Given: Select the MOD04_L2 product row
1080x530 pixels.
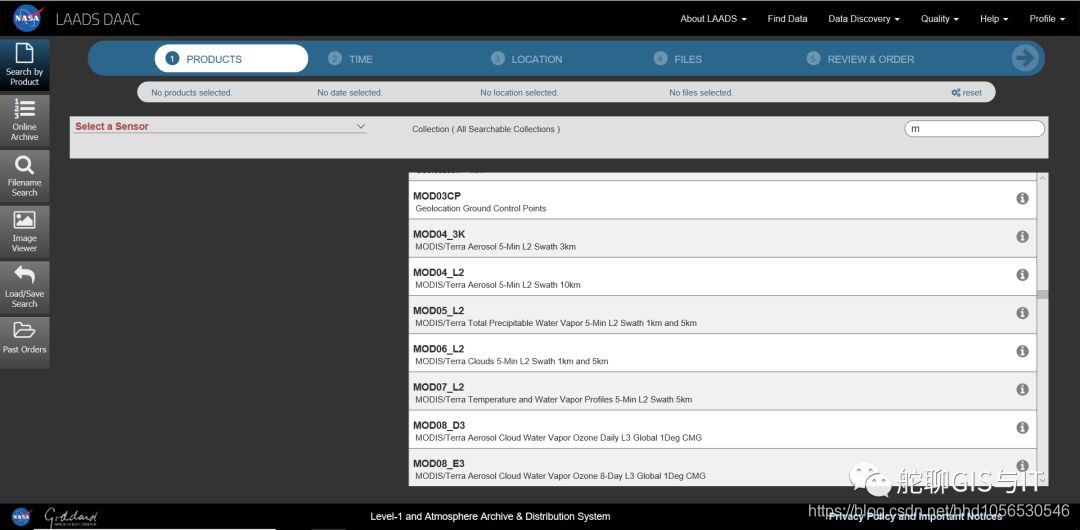Looking at the screenshot, I should pos(723,277).
